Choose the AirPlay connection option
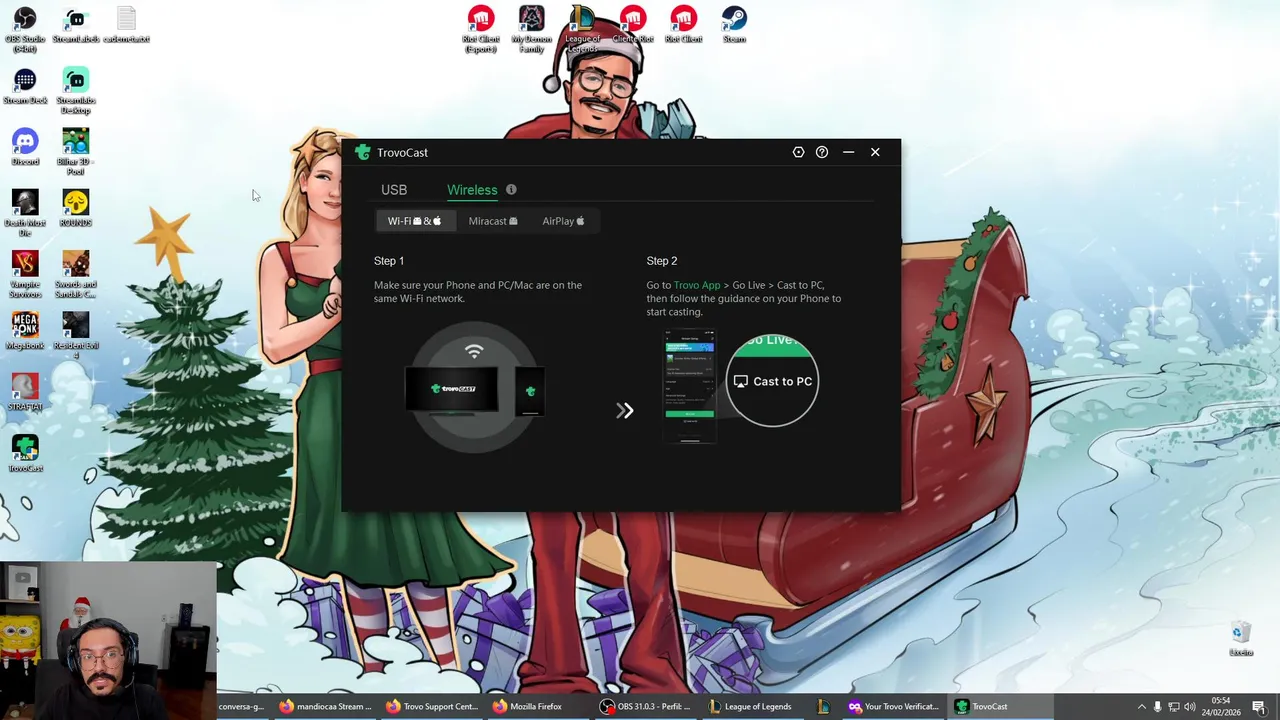 (x=563, y=221)
